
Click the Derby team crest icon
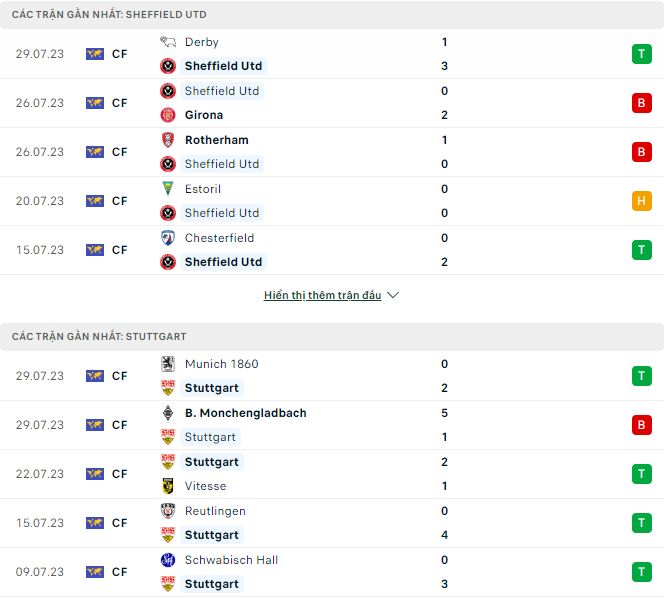pos(168,42)
